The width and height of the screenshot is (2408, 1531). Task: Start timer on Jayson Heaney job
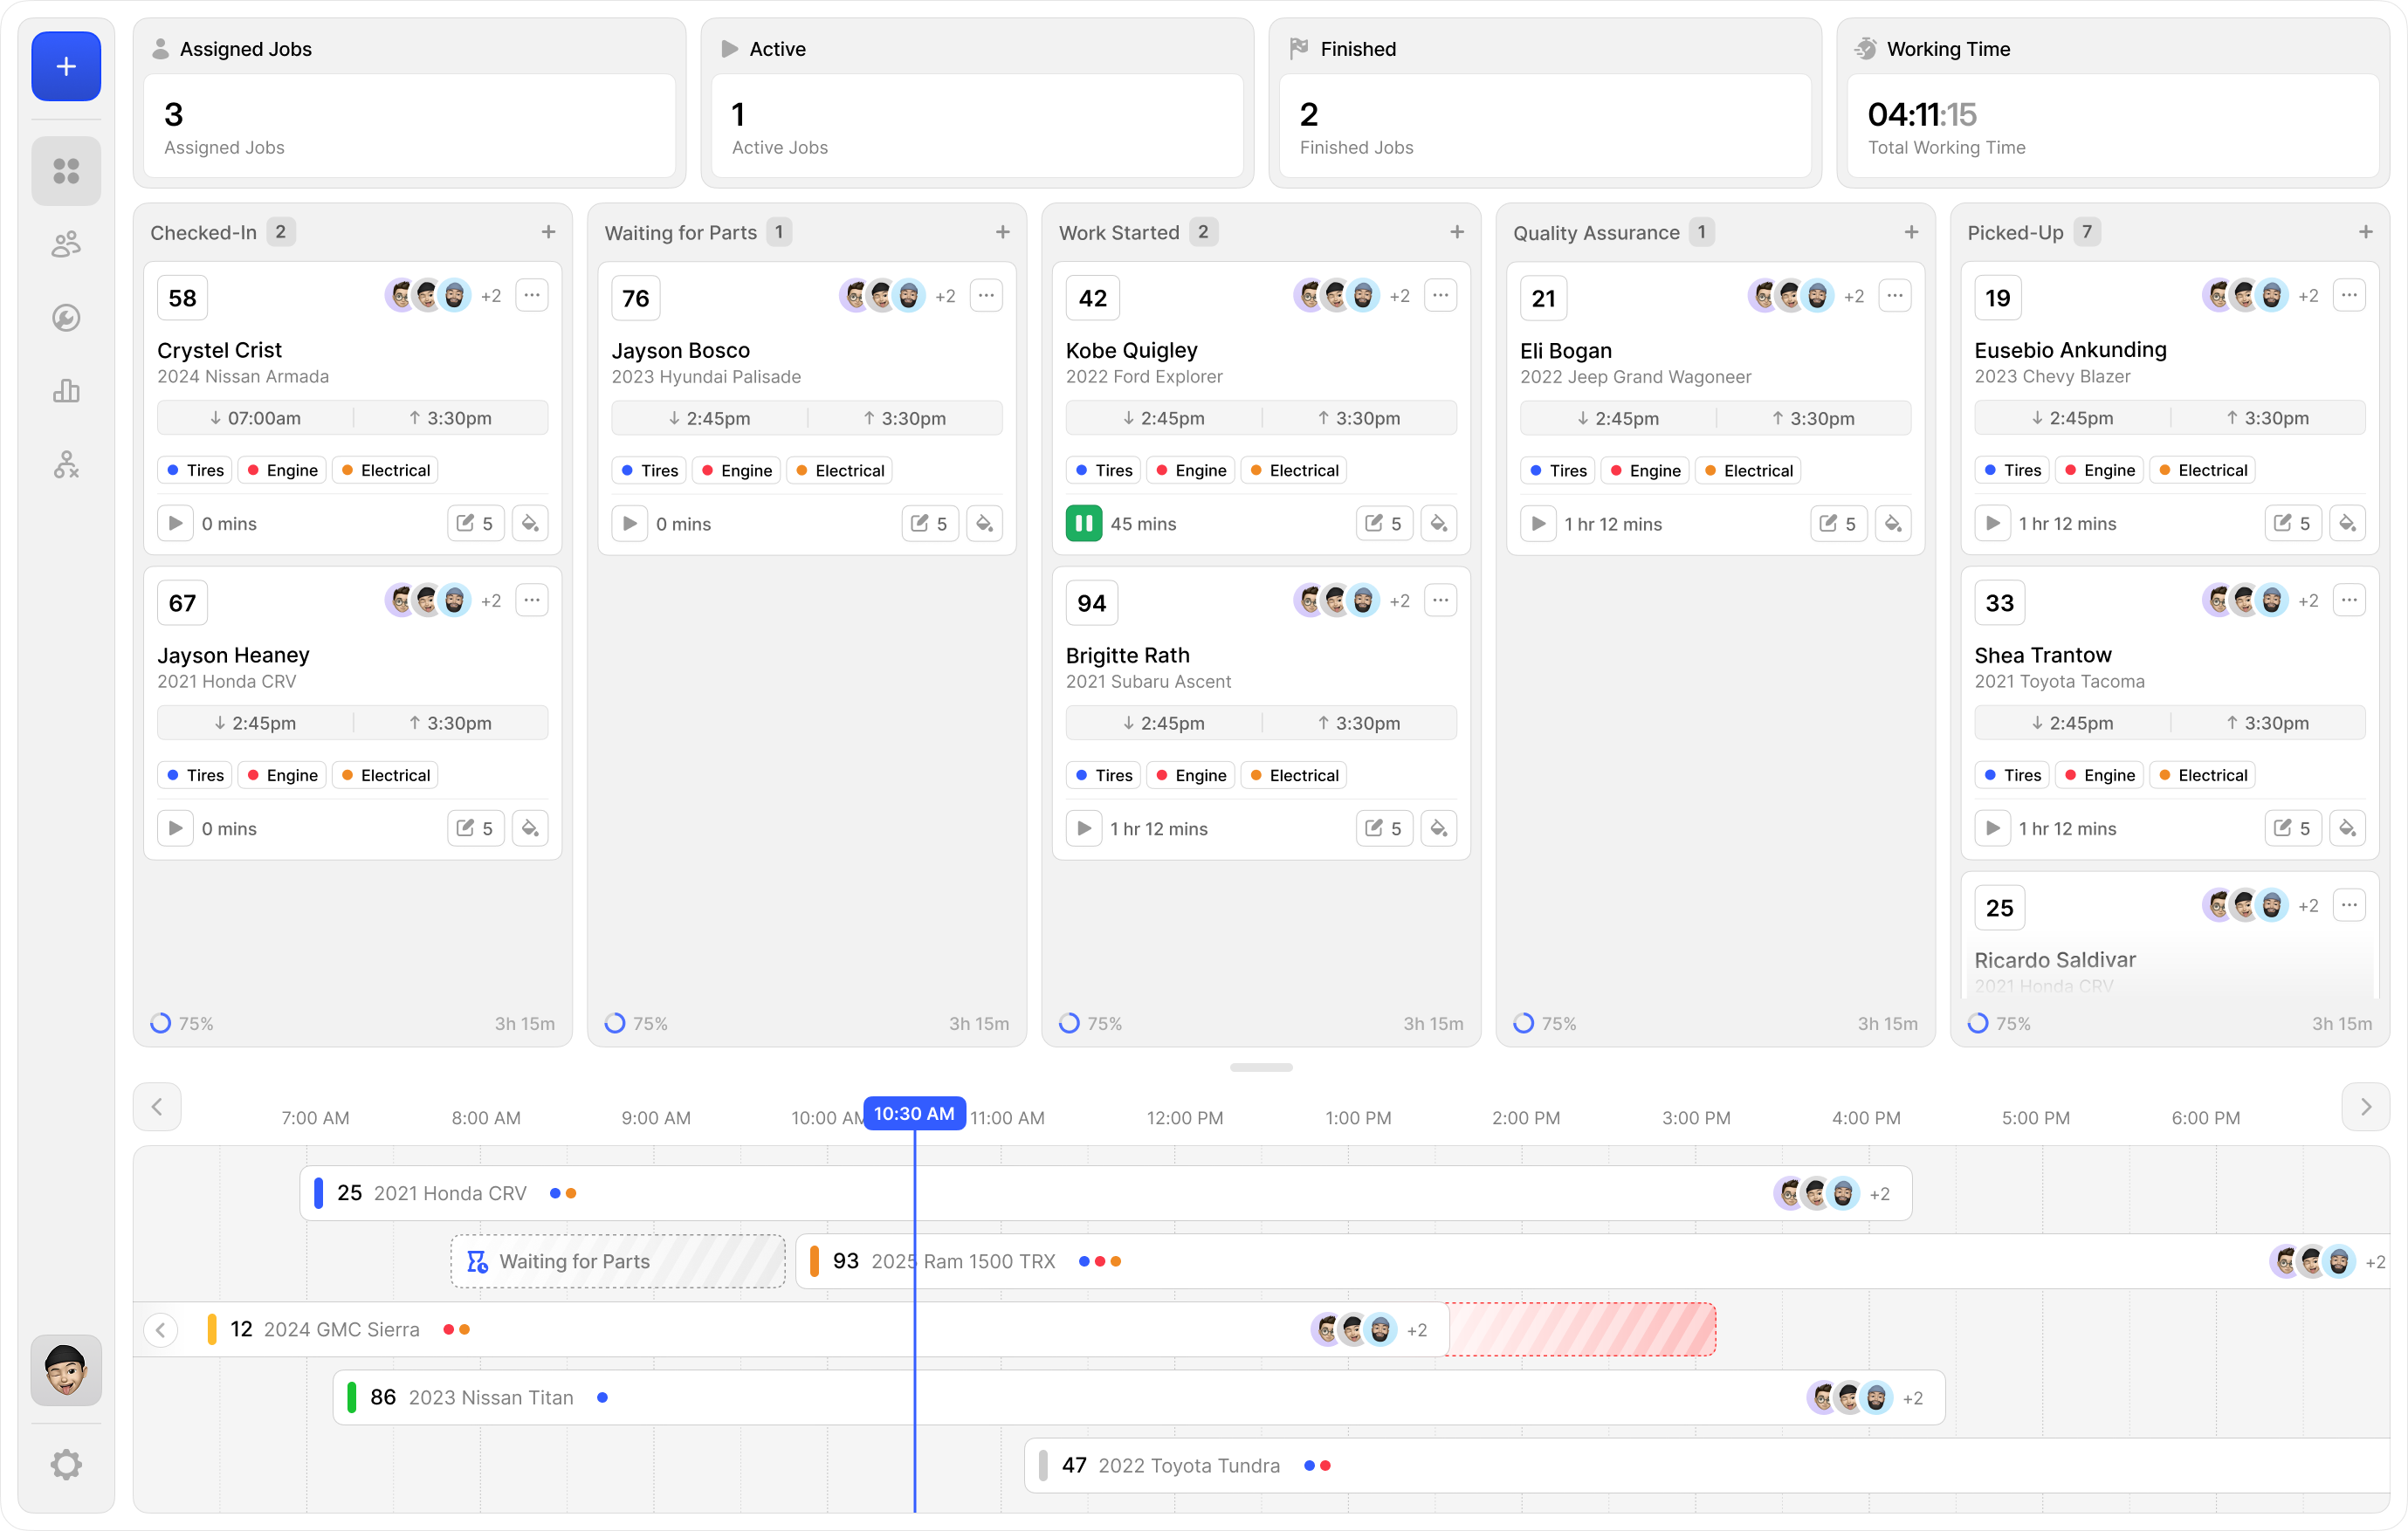tap(175, 828)
